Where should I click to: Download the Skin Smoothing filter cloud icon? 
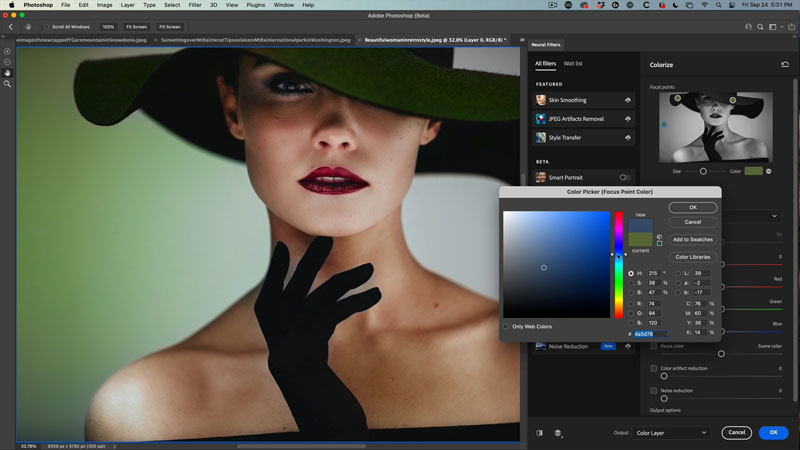[x=627, y=100]
